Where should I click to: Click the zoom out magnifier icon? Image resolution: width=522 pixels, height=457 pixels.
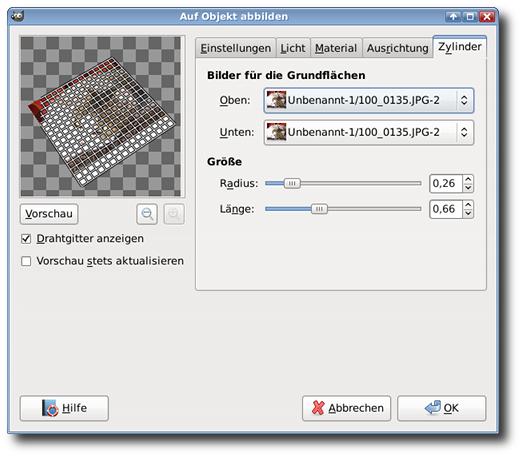click(x=147, y=214)
